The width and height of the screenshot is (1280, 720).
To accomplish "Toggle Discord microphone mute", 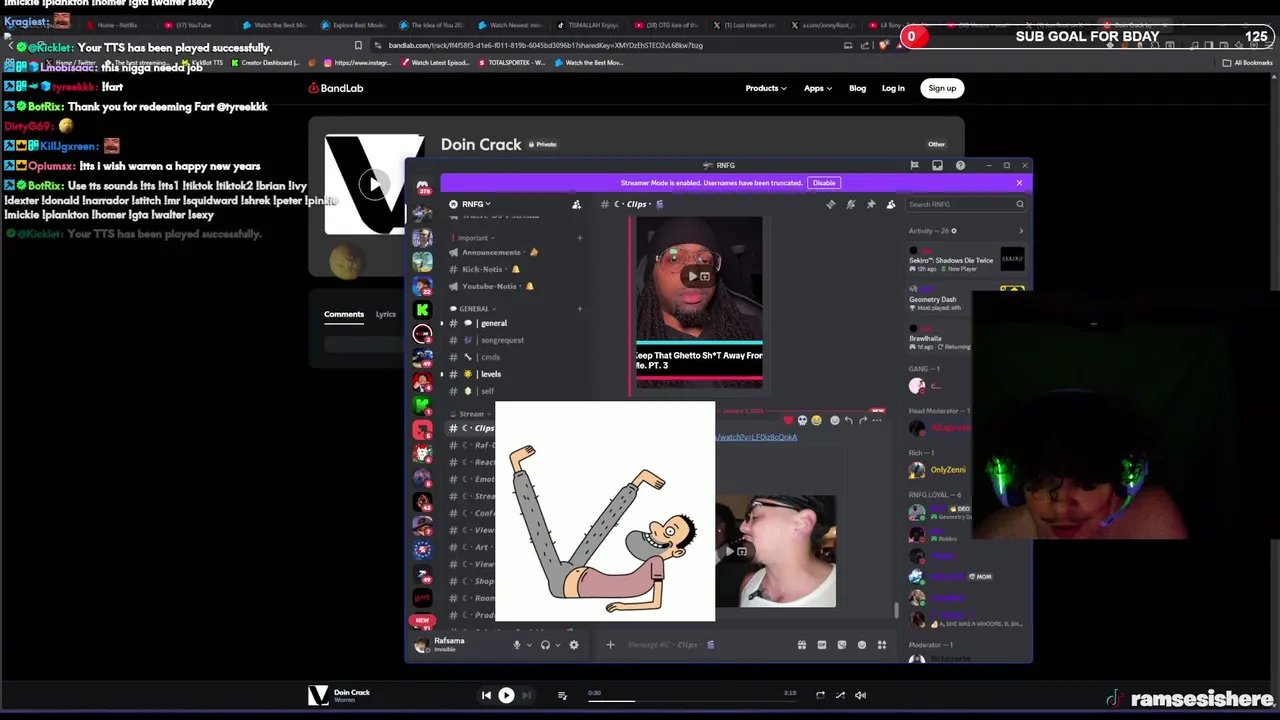I will [517, 645].
